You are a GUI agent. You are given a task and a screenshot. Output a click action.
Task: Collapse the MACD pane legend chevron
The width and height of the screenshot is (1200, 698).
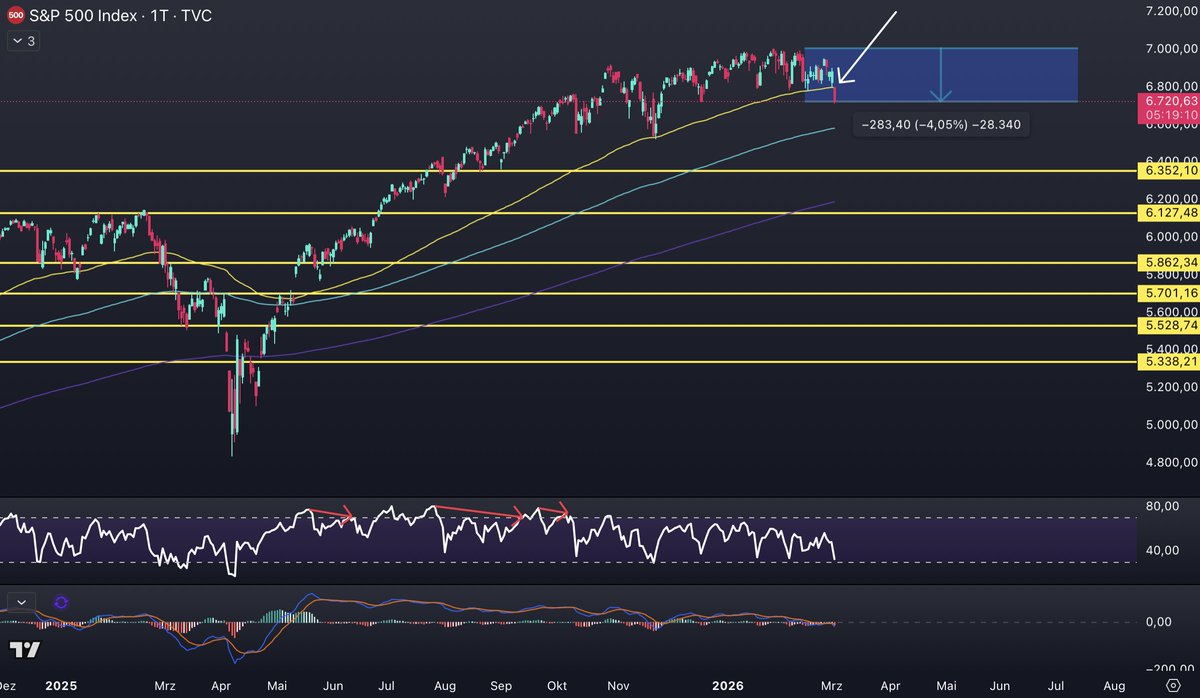(x=21, y=602)
